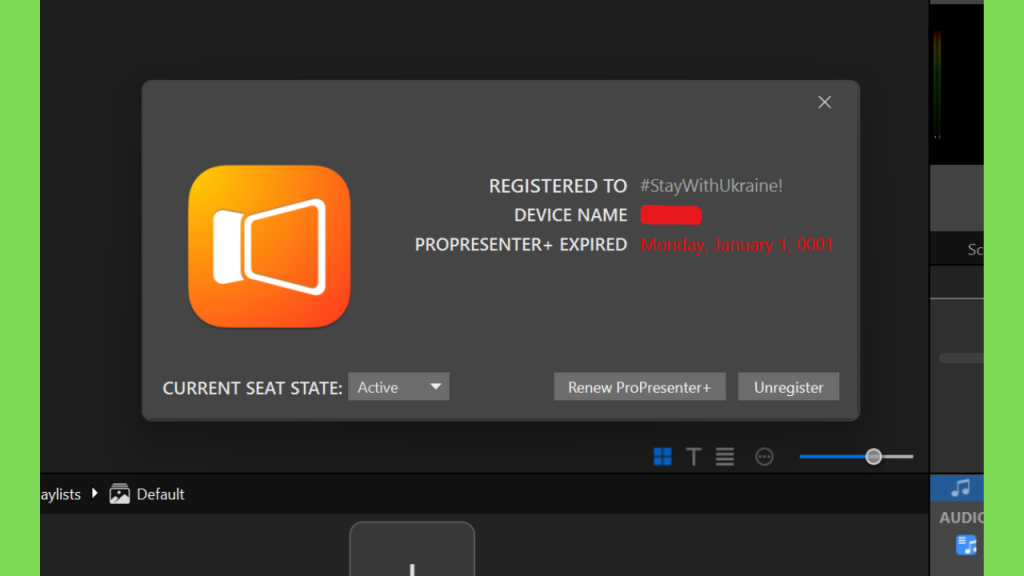This screenshot has width=1024, height=576.
Task: Click the audio playlist icon
Action: 966,545
